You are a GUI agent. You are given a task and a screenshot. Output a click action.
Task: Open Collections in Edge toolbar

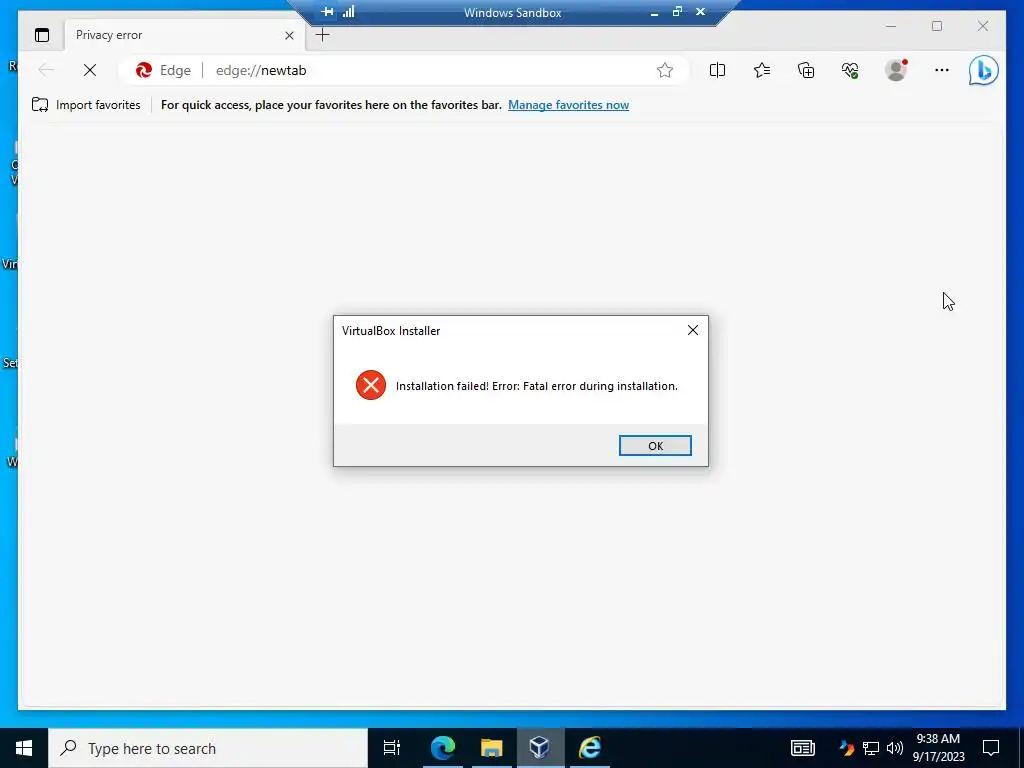806,70
